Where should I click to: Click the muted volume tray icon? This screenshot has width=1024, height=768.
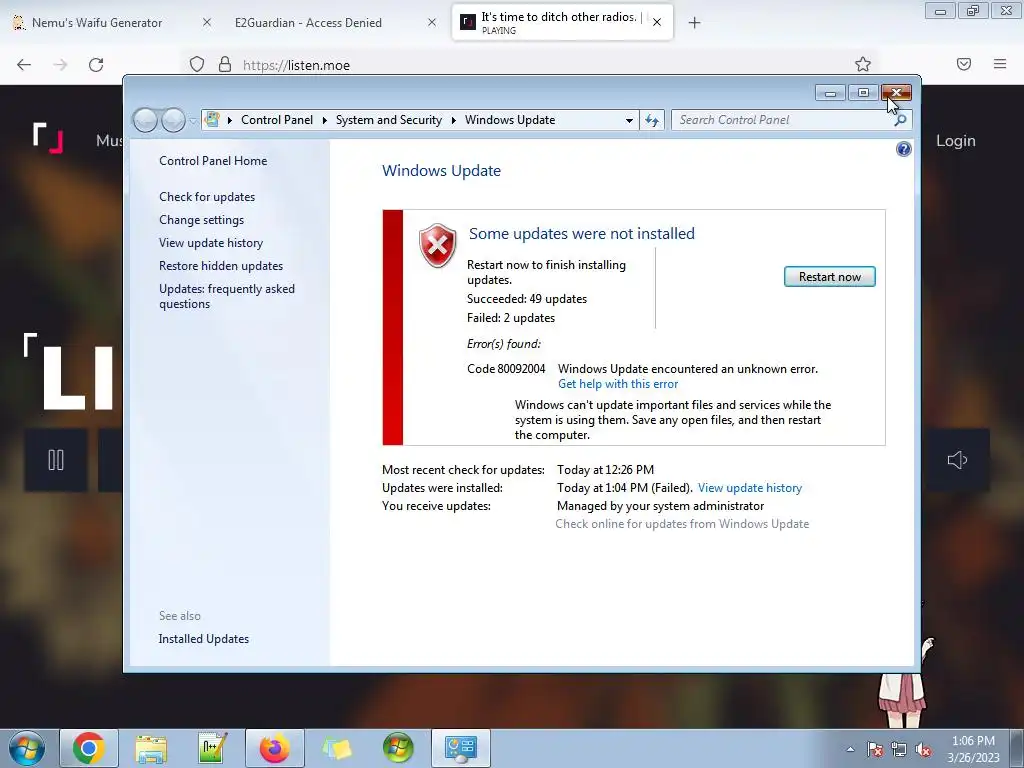(923, 749)
